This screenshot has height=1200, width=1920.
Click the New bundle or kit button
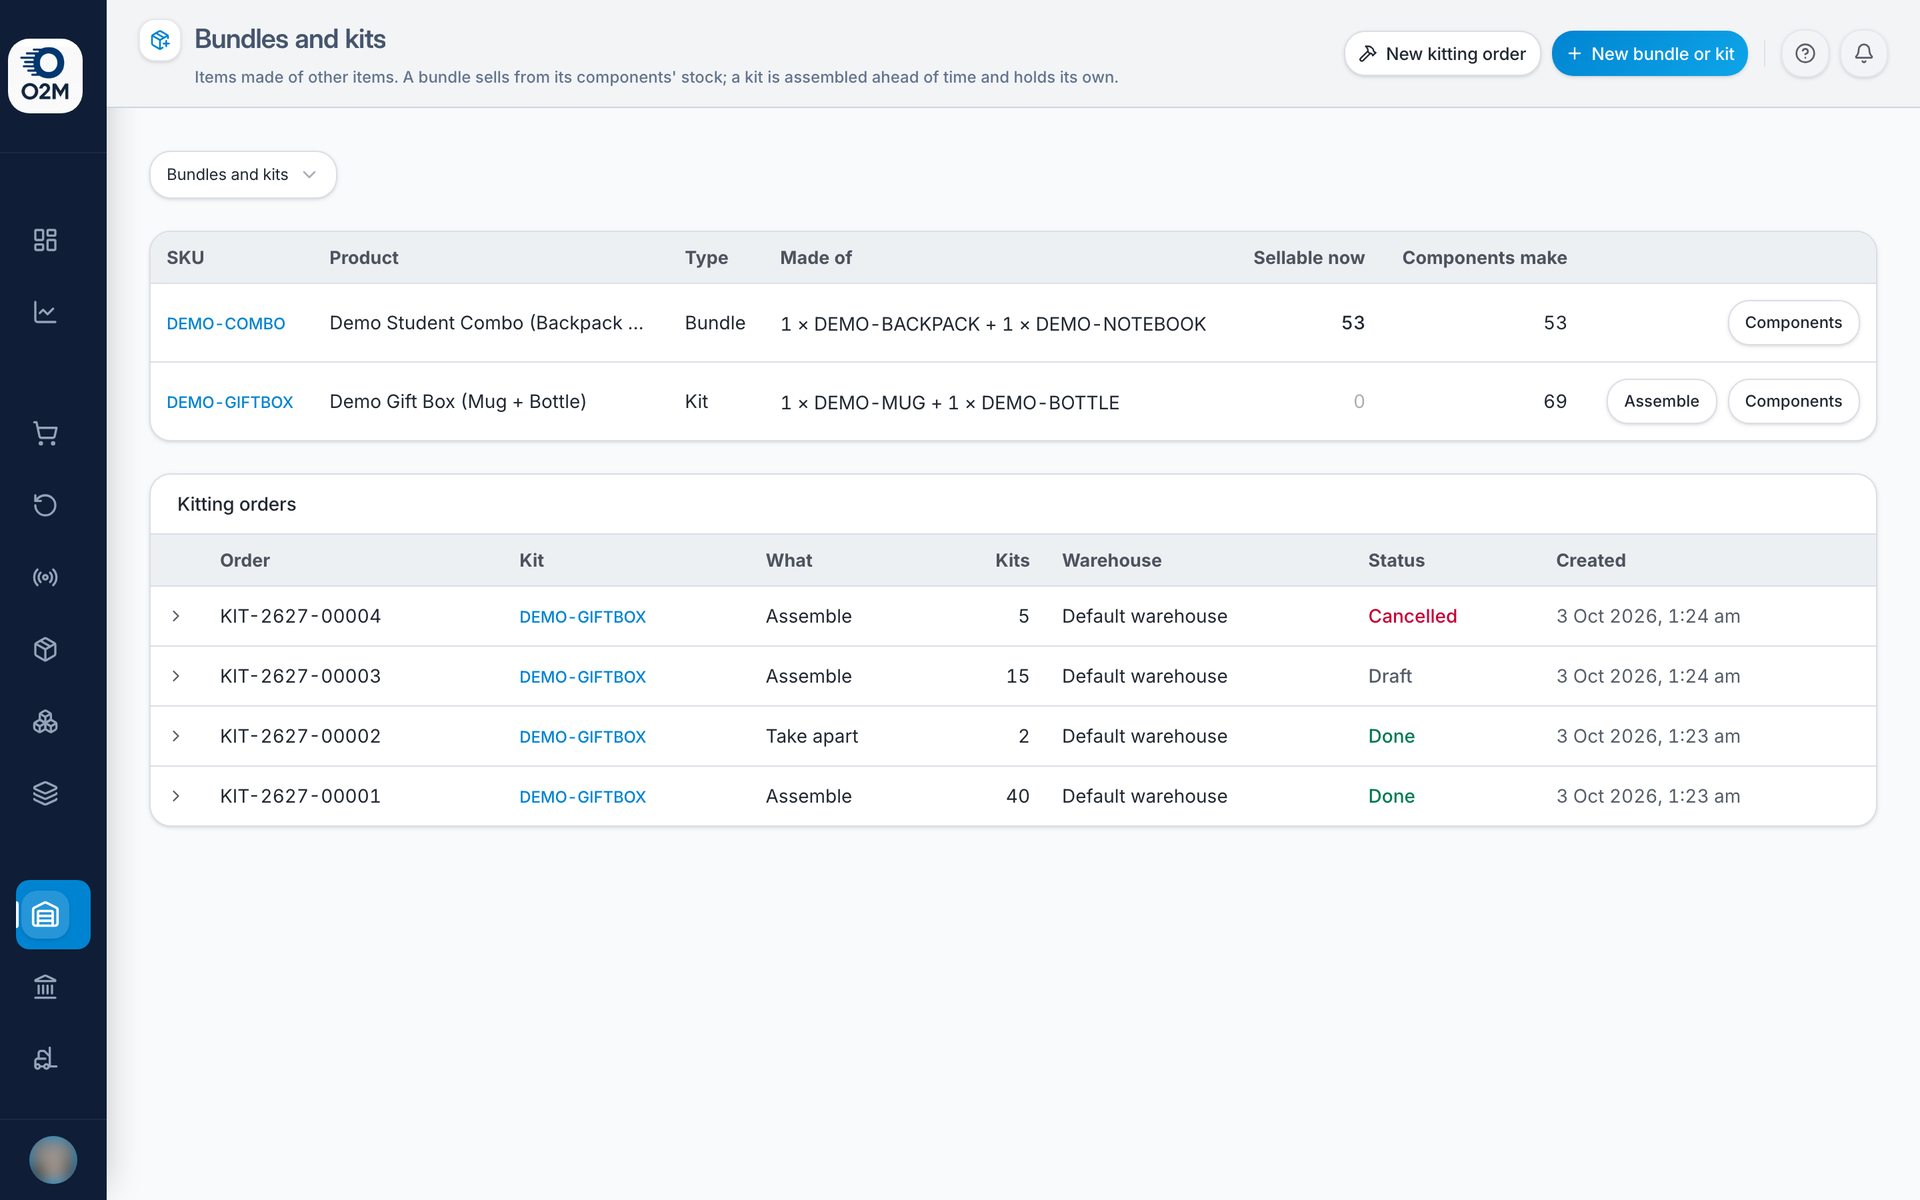[x=1650, y=54]
